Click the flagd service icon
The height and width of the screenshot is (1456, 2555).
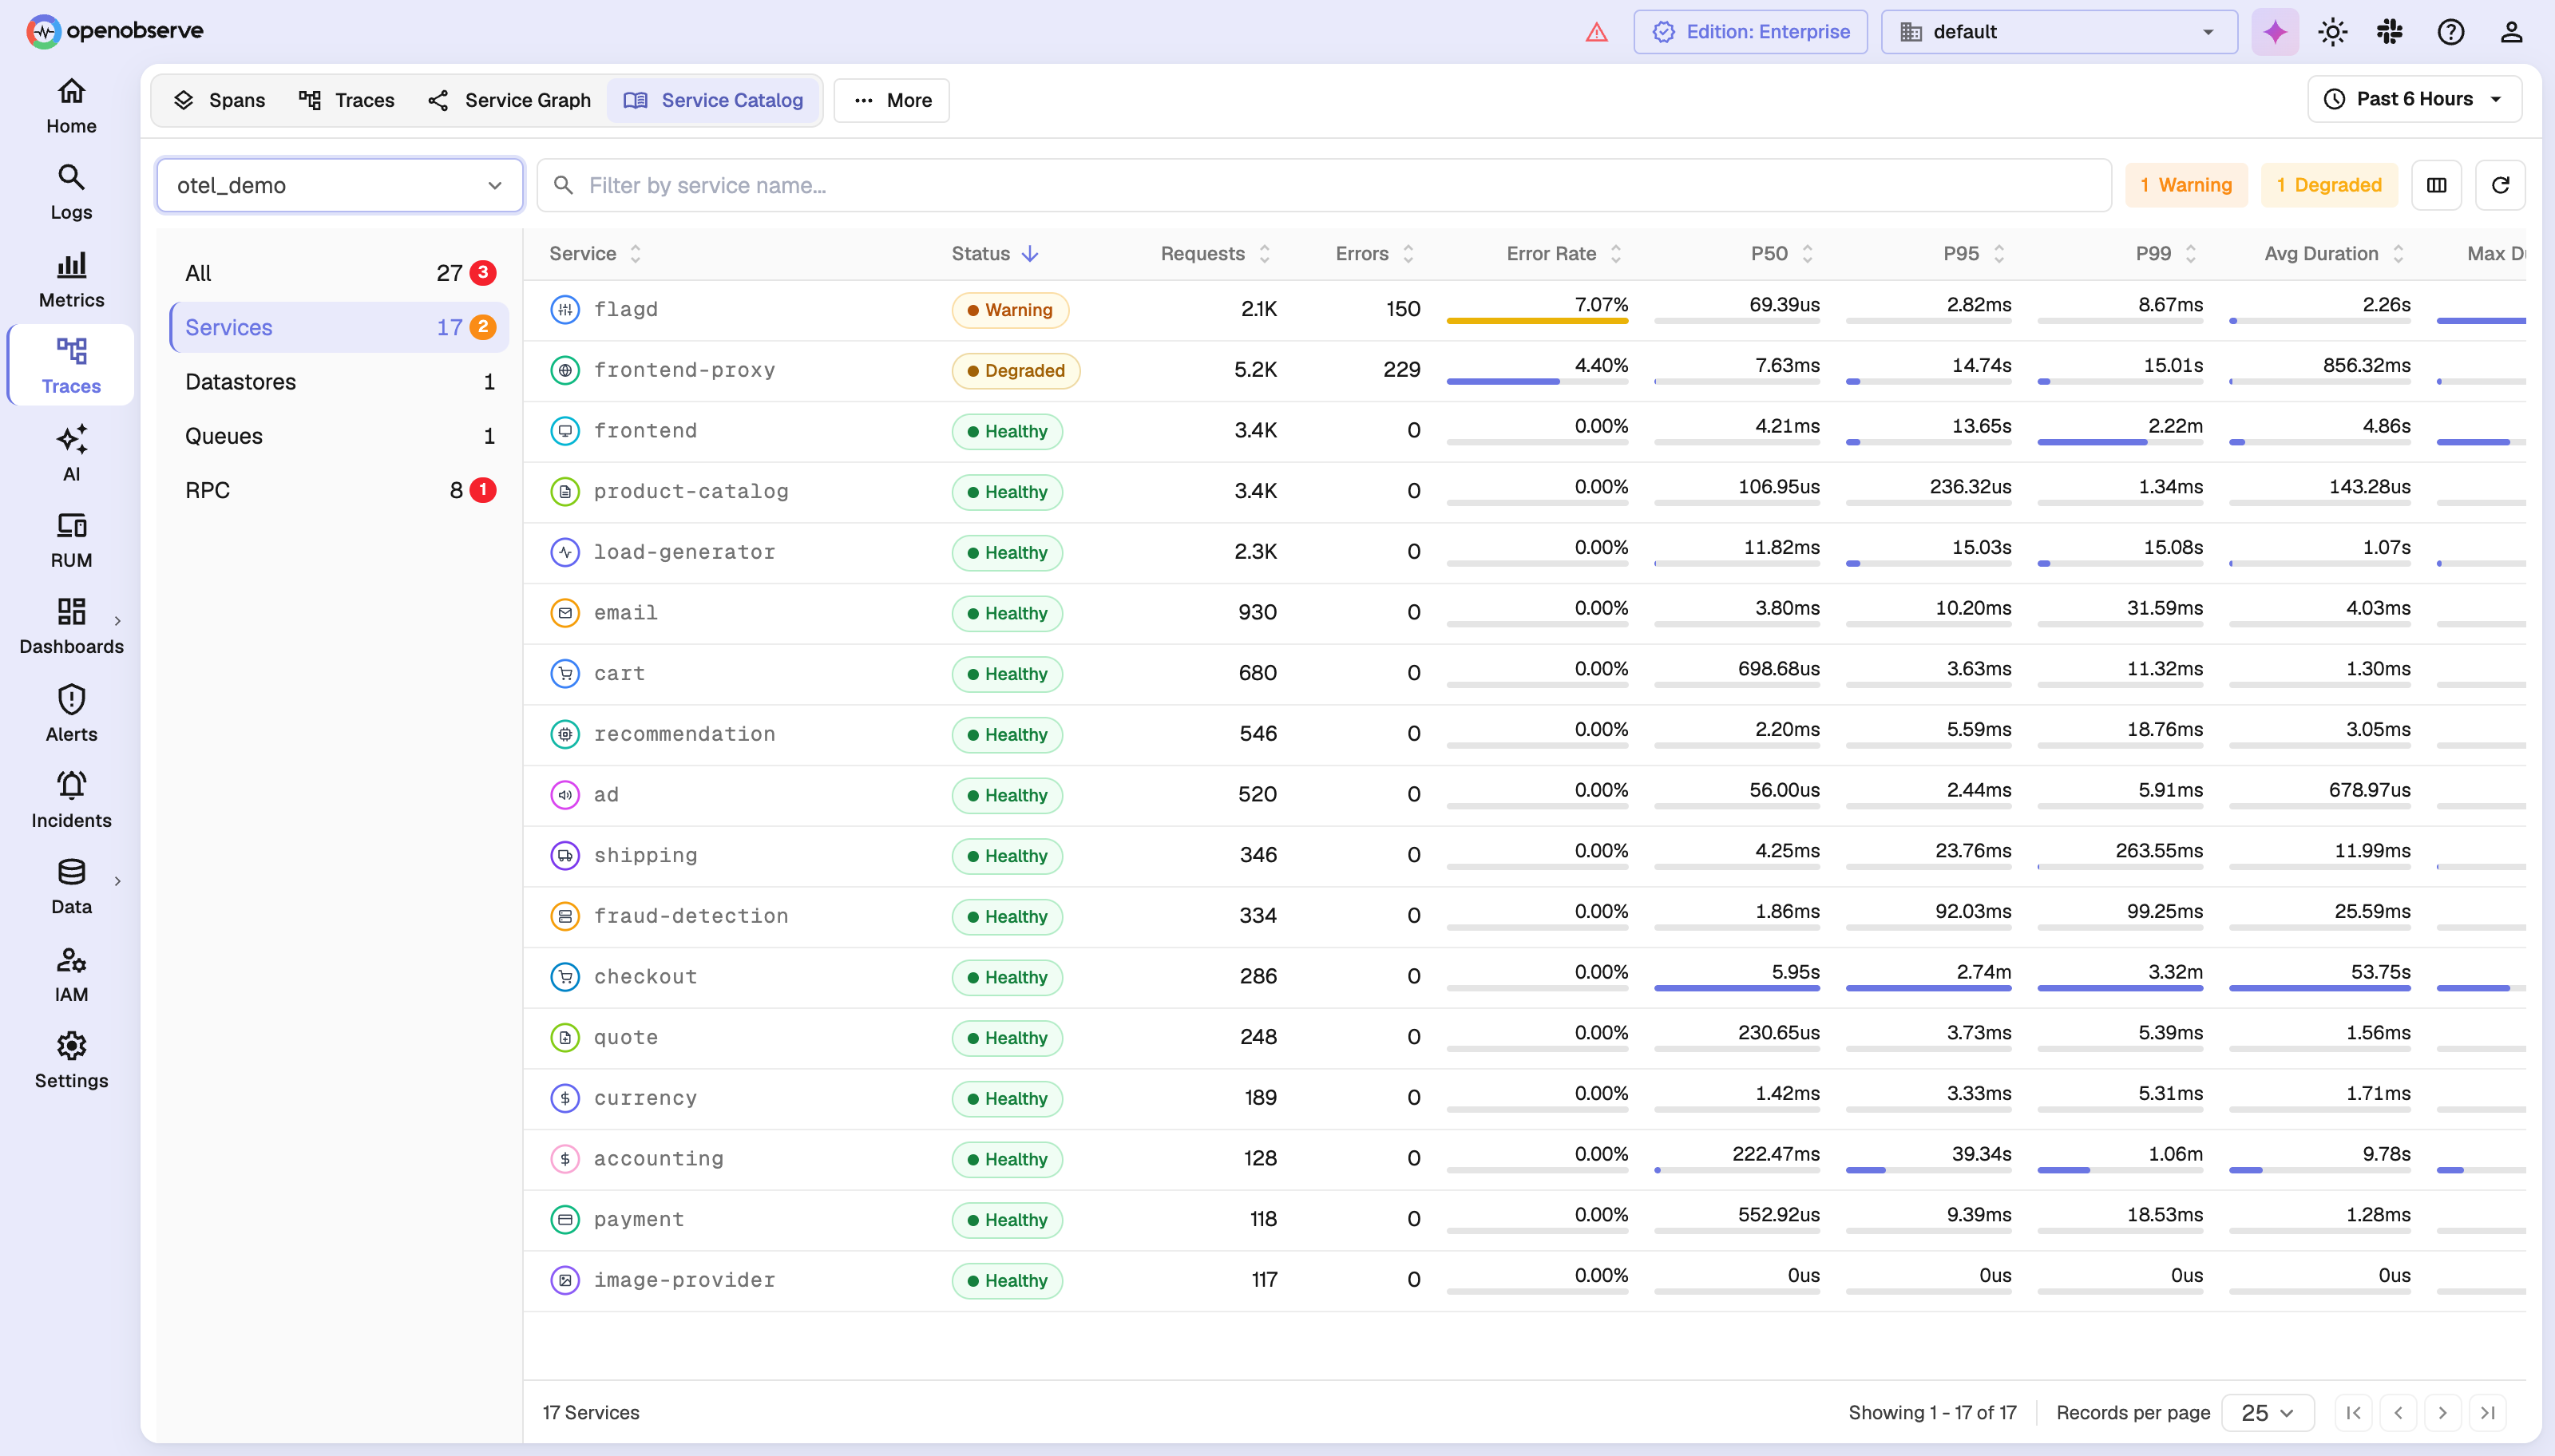pyautogui.click(x=565, y=309)
